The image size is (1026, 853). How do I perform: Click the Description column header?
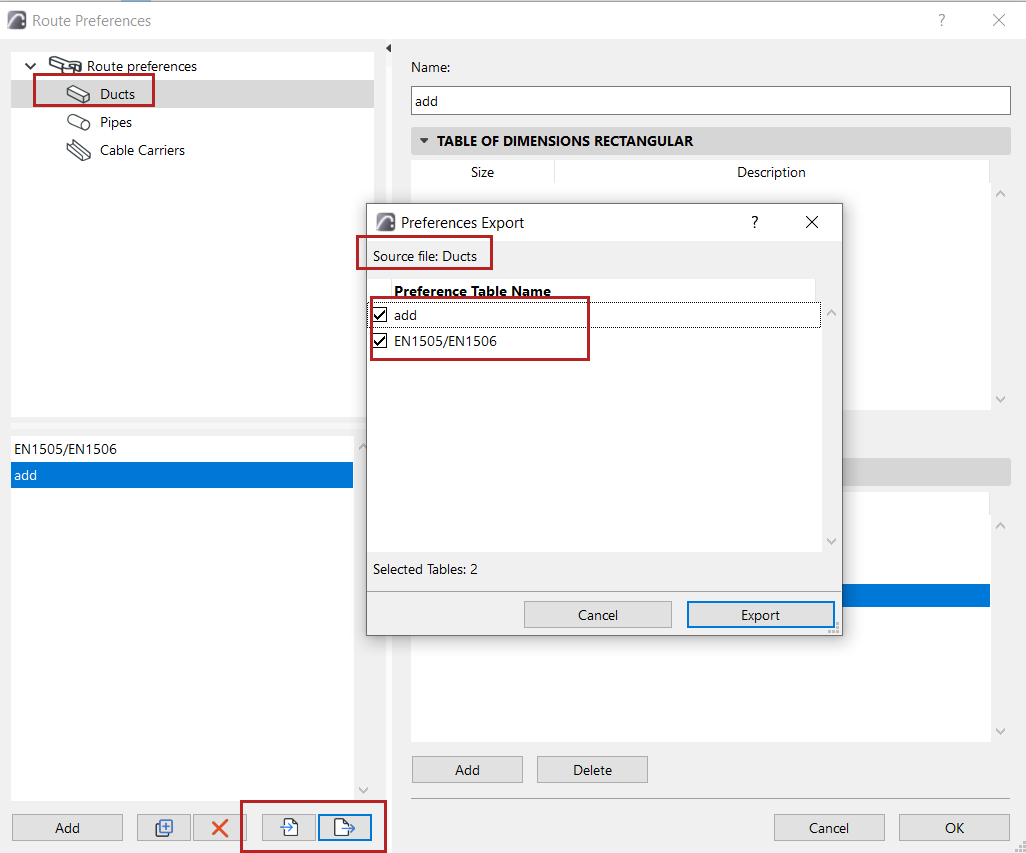tap(771, 173)
